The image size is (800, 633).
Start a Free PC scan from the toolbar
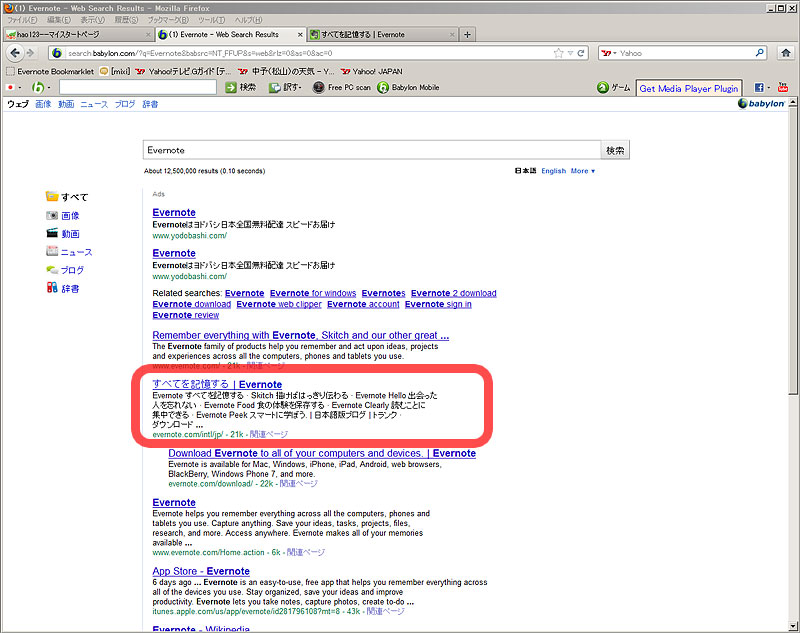318,88
